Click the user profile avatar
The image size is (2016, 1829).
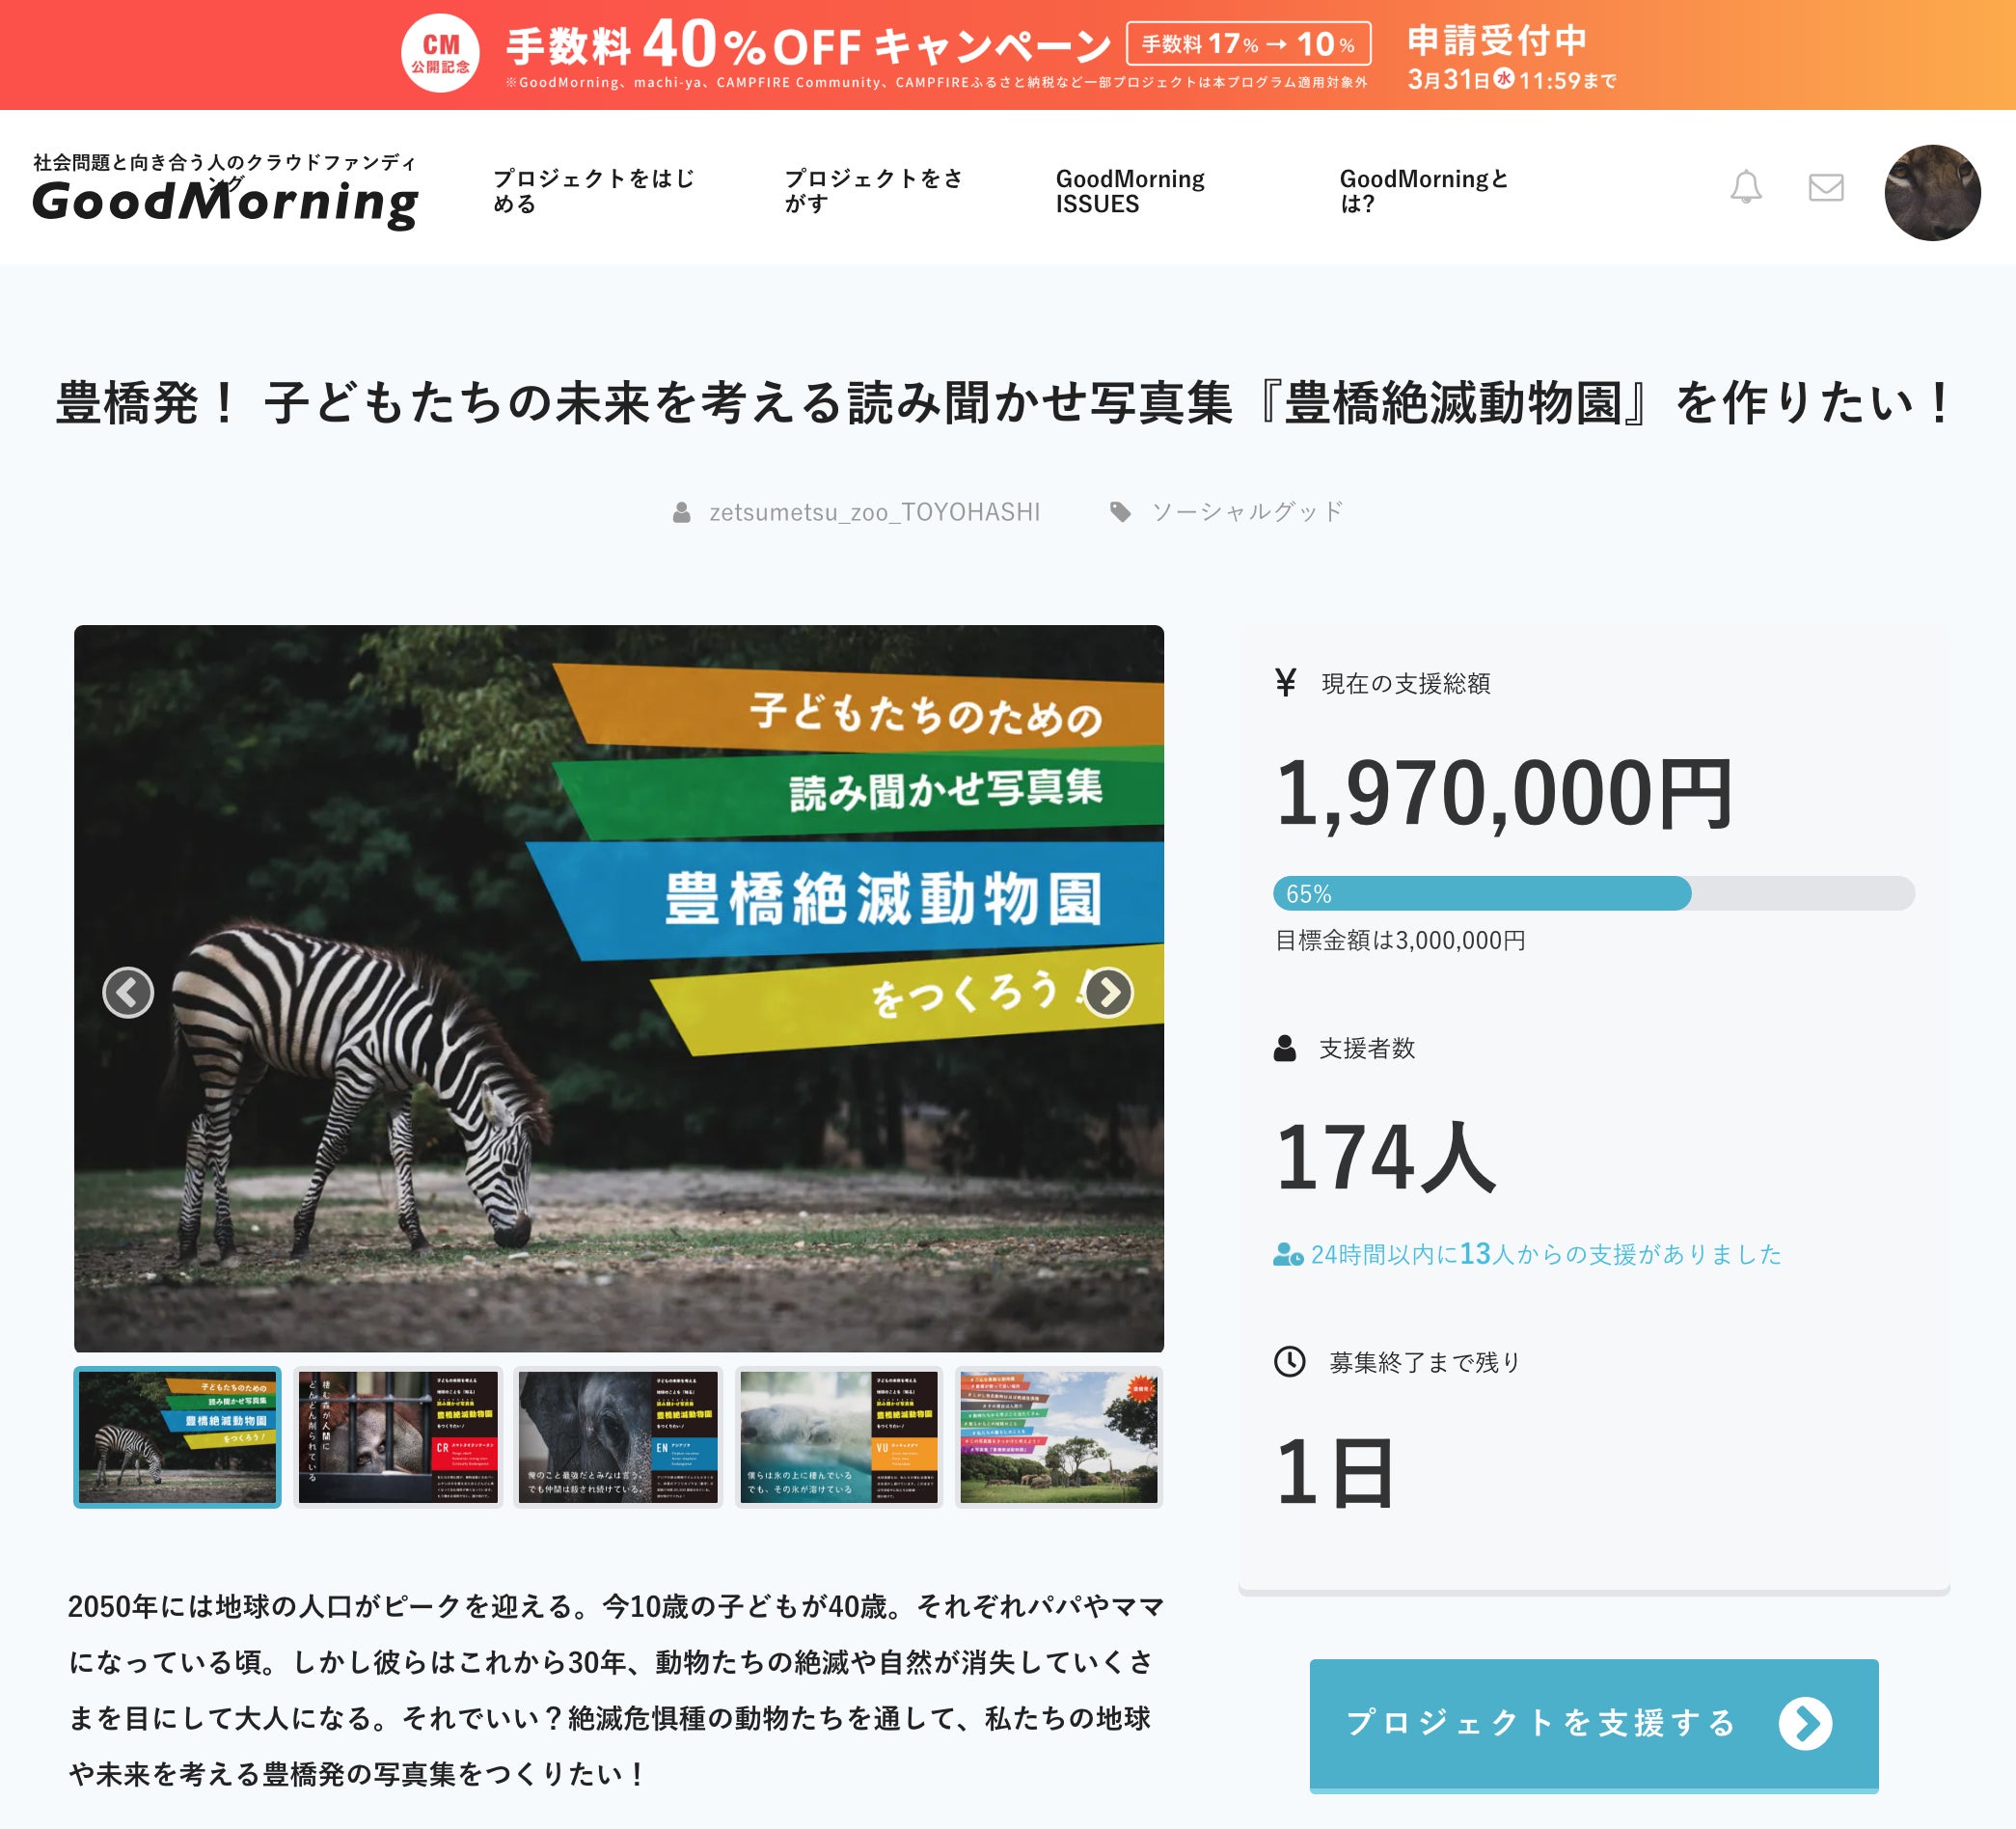[x=1931, y=192]
